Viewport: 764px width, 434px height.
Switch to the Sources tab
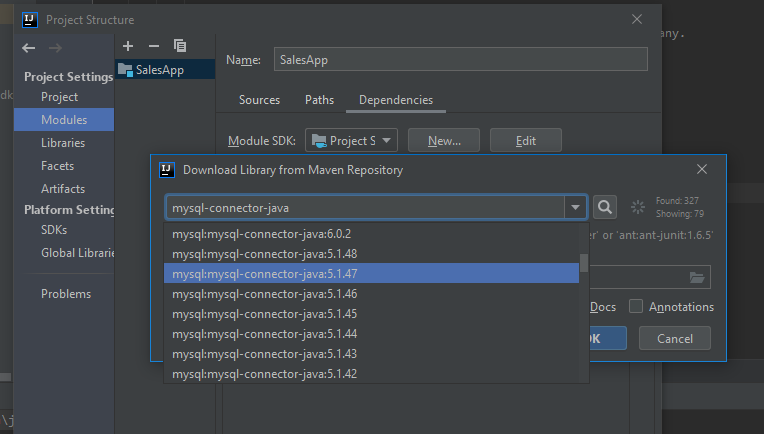259,100
